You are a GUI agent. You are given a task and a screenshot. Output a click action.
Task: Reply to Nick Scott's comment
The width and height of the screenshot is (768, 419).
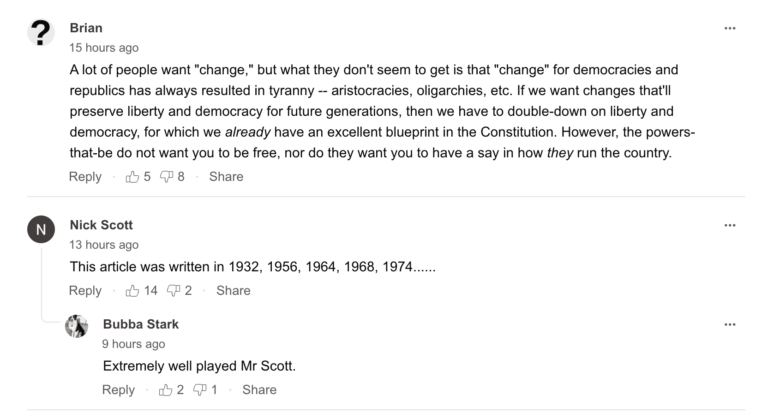click(x=85, y=291)
